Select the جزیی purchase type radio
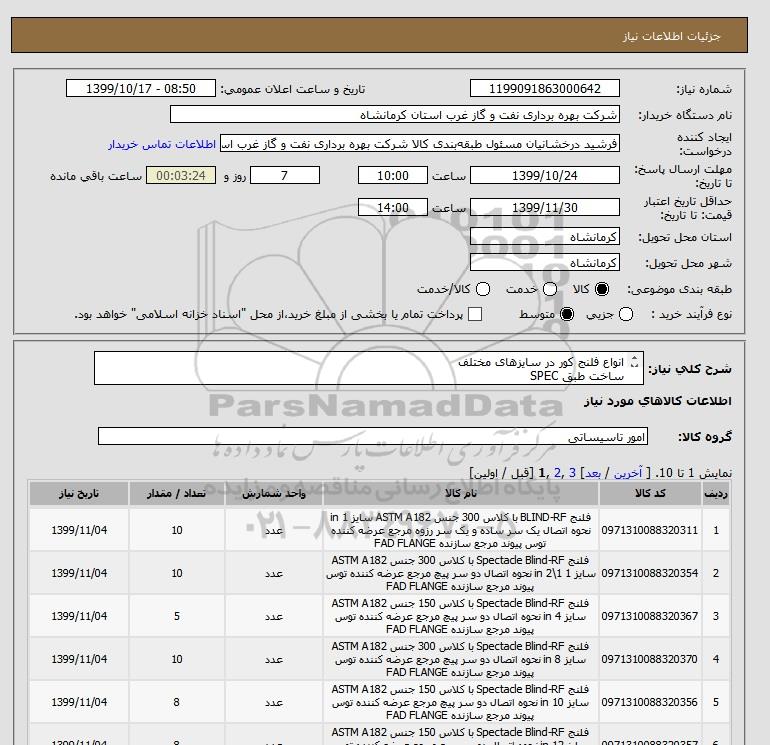The height and width of the screenshot is (745, 770). pyautogui.click(x=626, y=314)
